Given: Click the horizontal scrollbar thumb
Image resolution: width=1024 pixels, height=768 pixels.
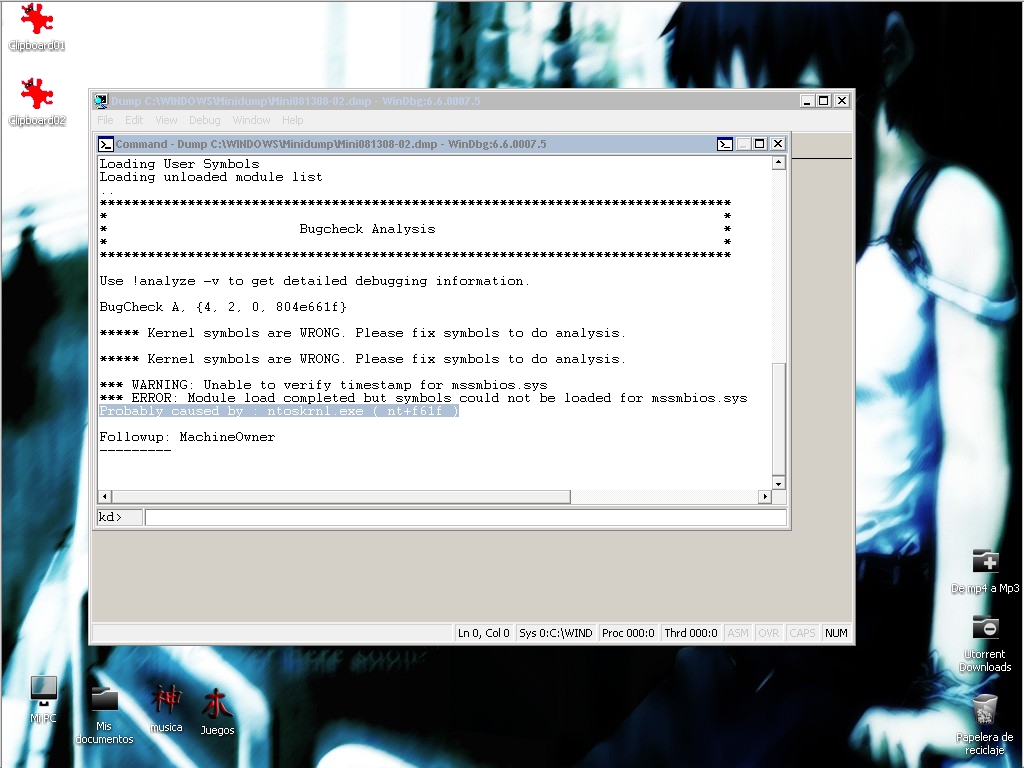Looking at the screenshot, I should pyautogui.click(x=341, y=497).
